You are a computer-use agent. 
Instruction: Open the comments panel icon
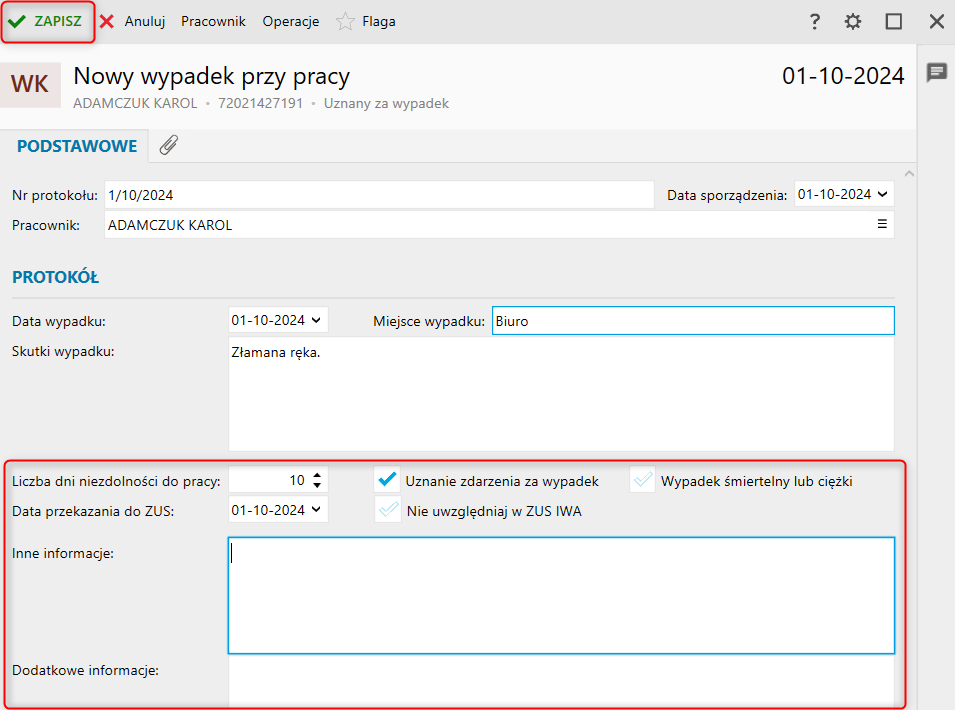[937, 72]
